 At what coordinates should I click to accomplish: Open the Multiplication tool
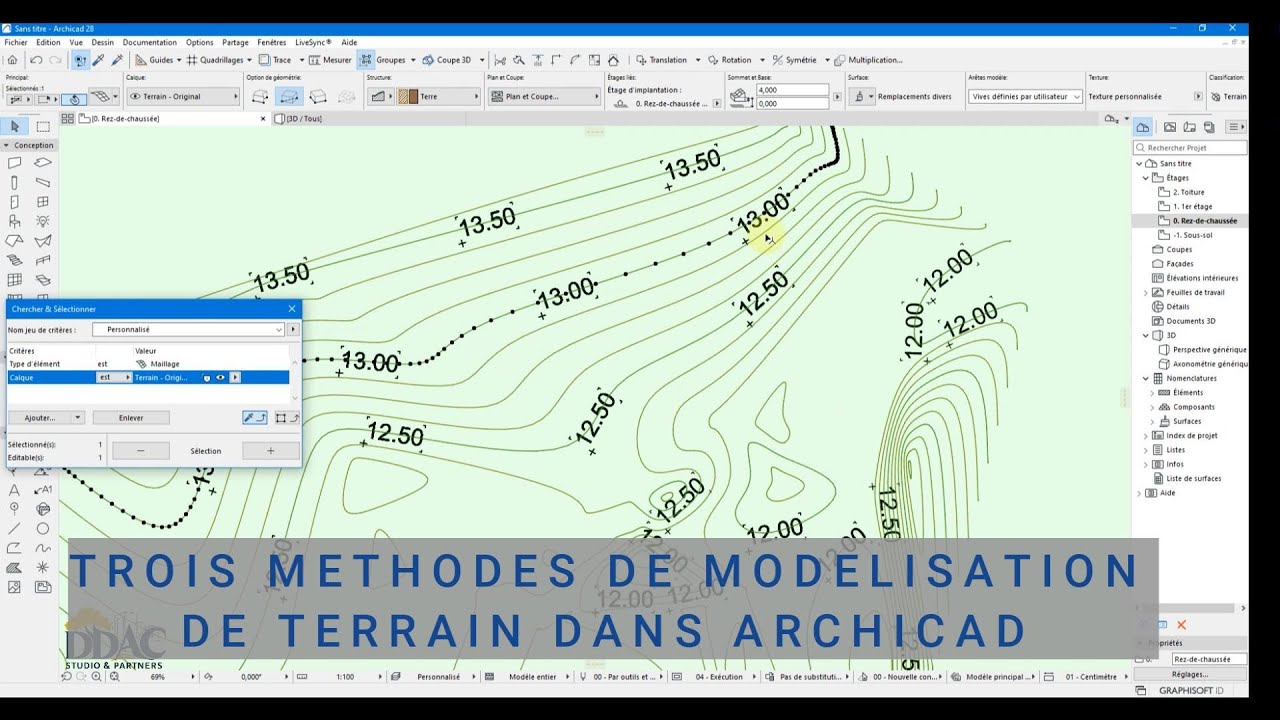pos(868,60)
